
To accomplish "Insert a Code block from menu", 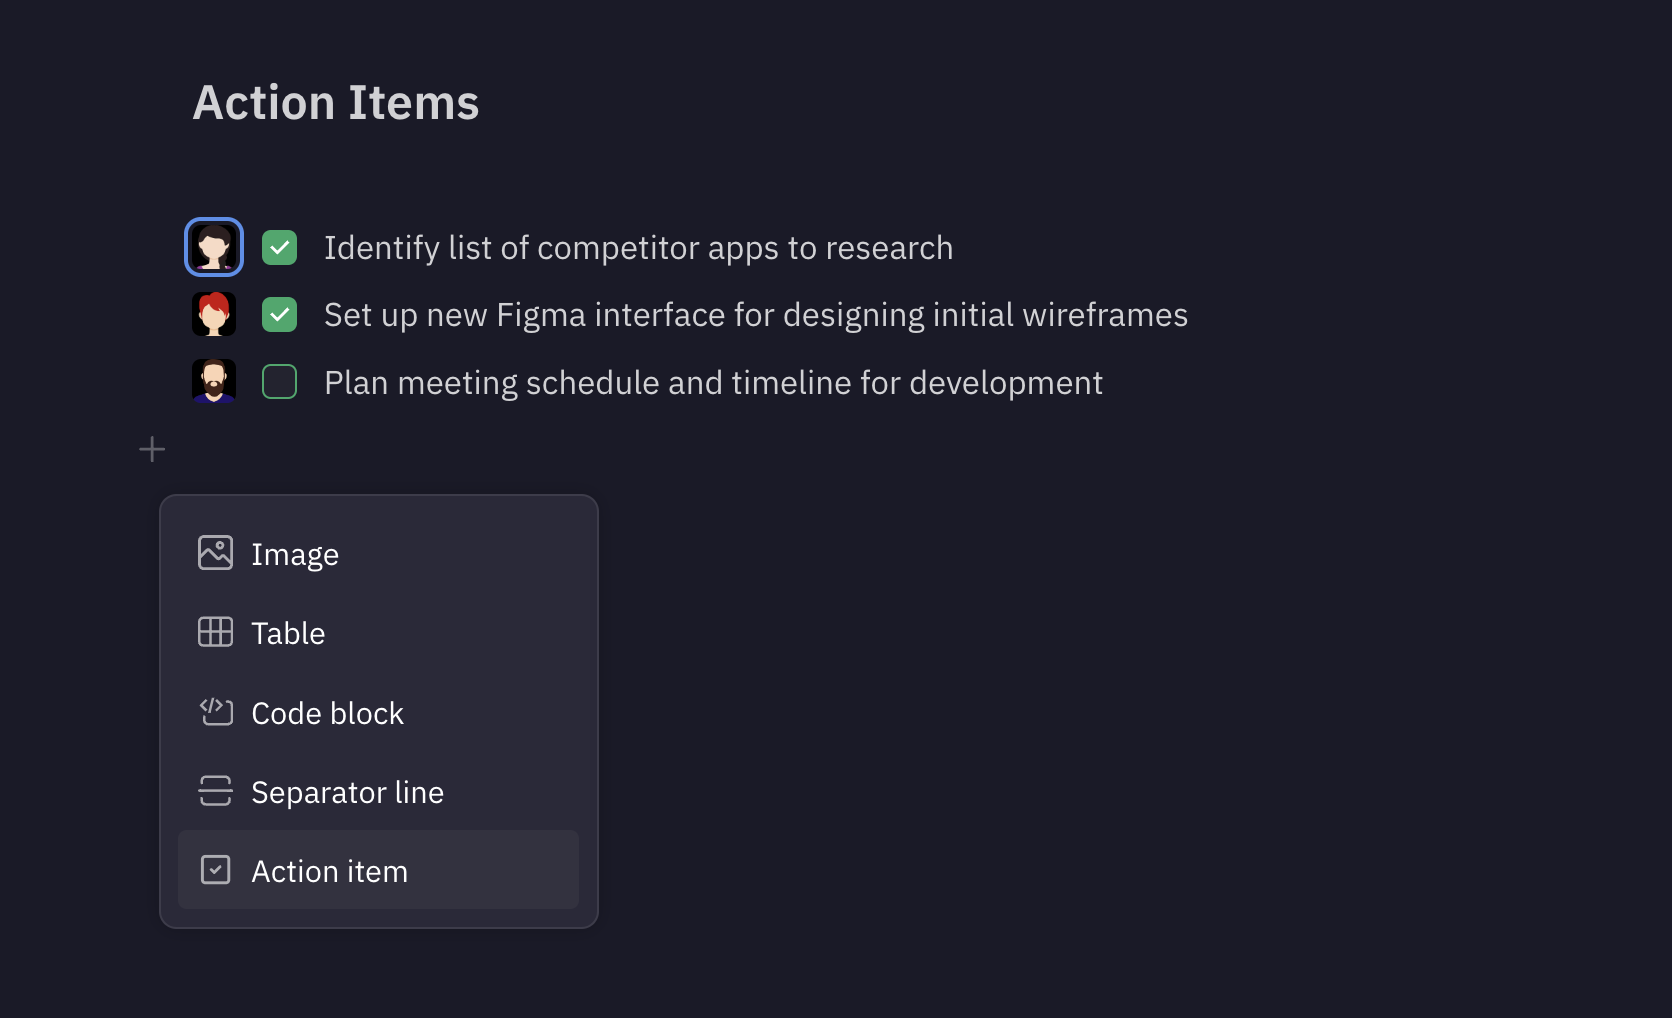I will [x=327, y=713].
